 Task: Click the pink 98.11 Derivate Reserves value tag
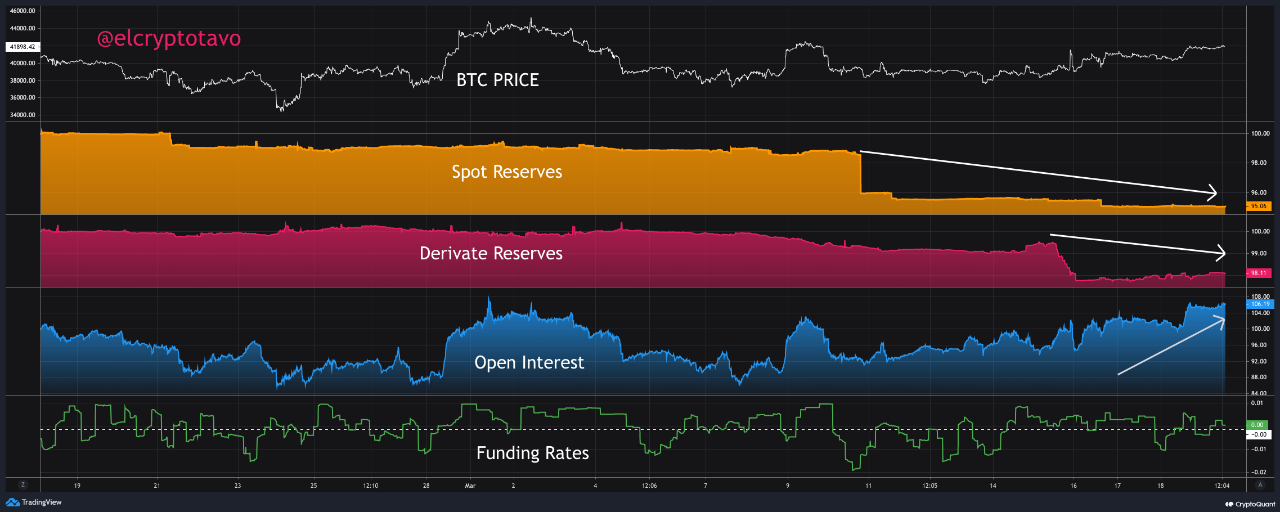pyautogui.click(x=1257, y=272)
